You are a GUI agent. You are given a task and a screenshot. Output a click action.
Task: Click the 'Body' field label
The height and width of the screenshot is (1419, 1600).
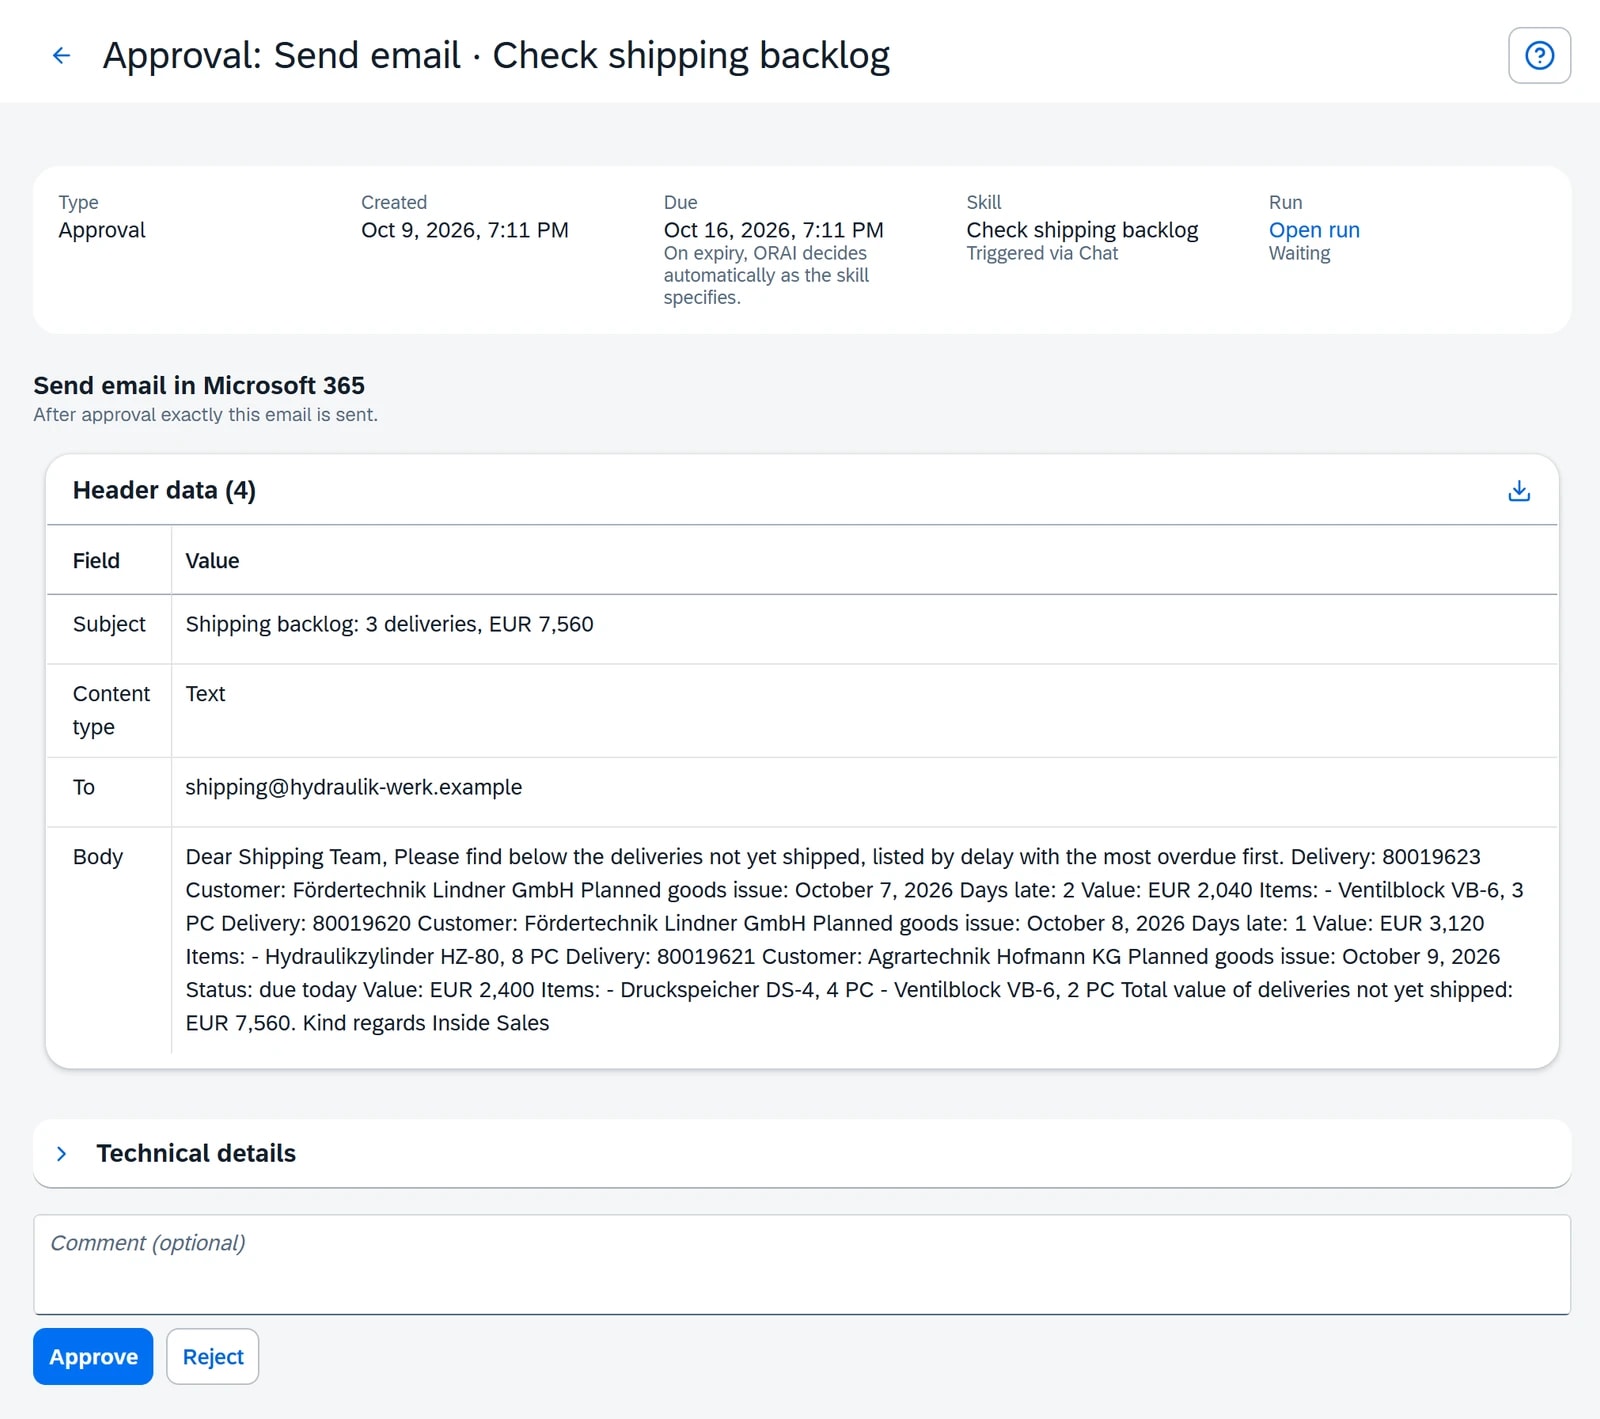click(98, 857)
